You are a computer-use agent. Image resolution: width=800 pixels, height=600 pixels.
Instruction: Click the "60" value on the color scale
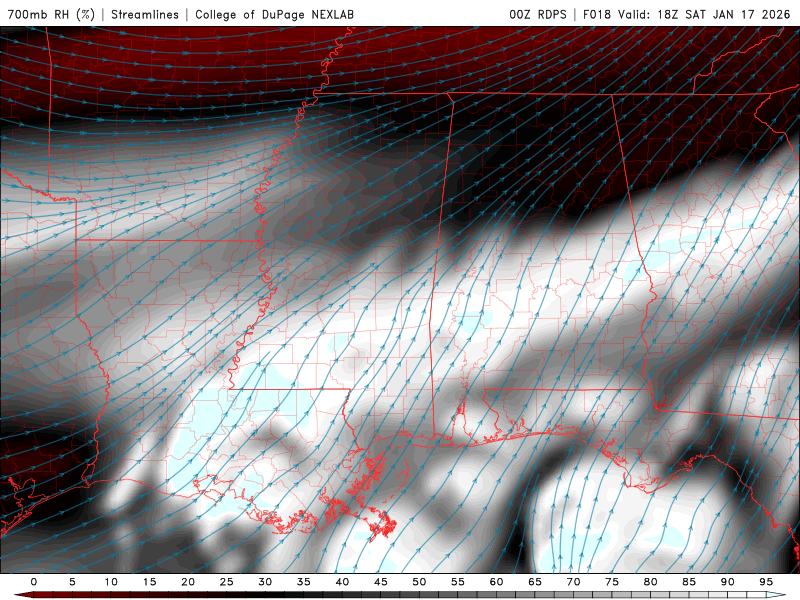[x=496, y=582]
